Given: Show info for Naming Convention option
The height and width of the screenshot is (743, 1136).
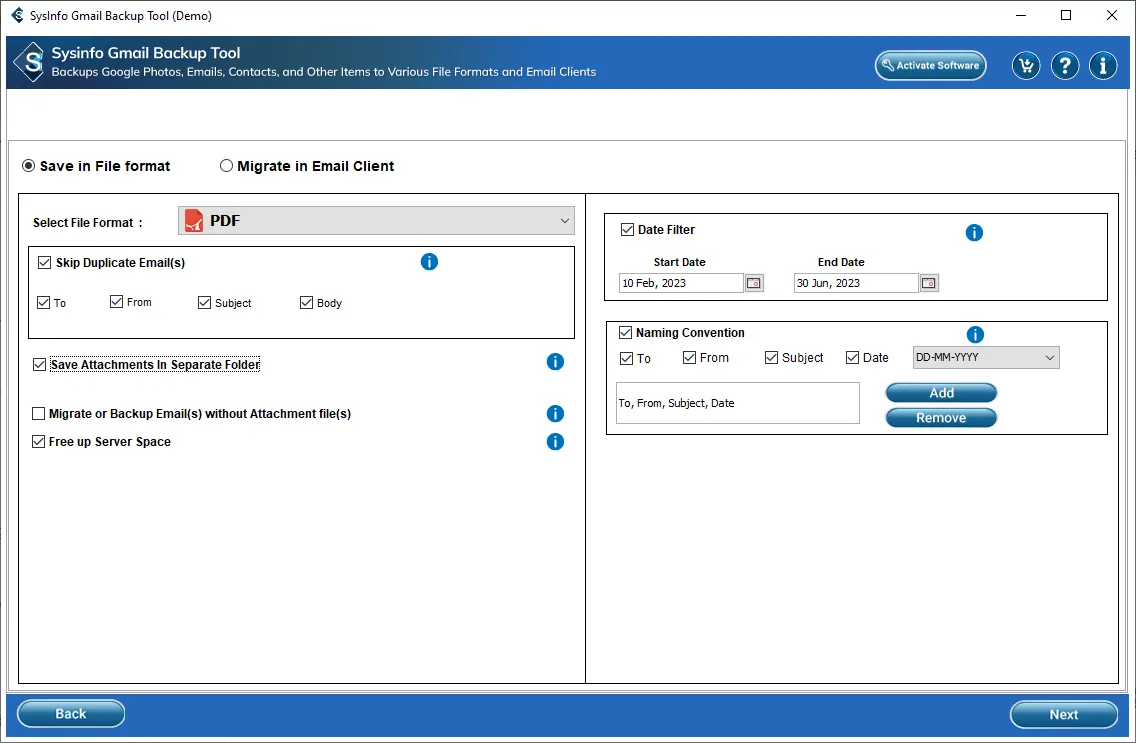Looking at the screenshot, I should click(x=975, y=335).
